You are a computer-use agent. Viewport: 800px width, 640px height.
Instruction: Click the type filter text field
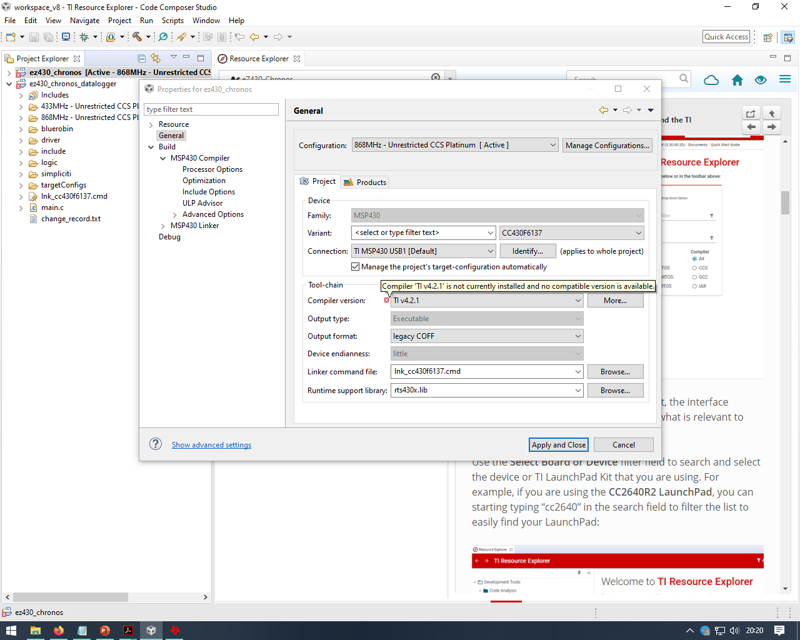coord(210,108)
